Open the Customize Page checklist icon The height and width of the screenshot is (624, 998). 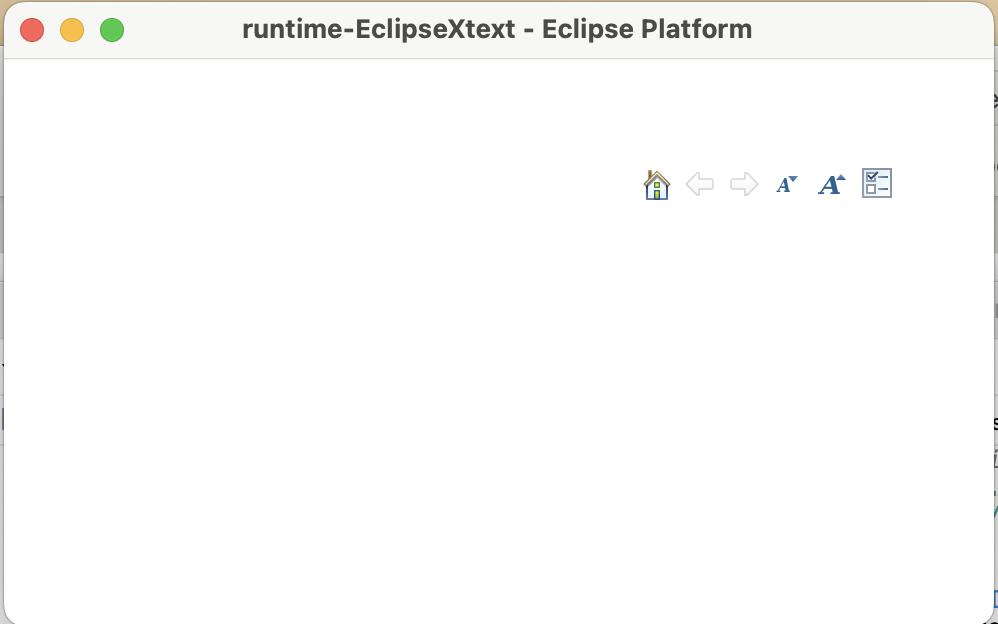(x=876, y=183)
